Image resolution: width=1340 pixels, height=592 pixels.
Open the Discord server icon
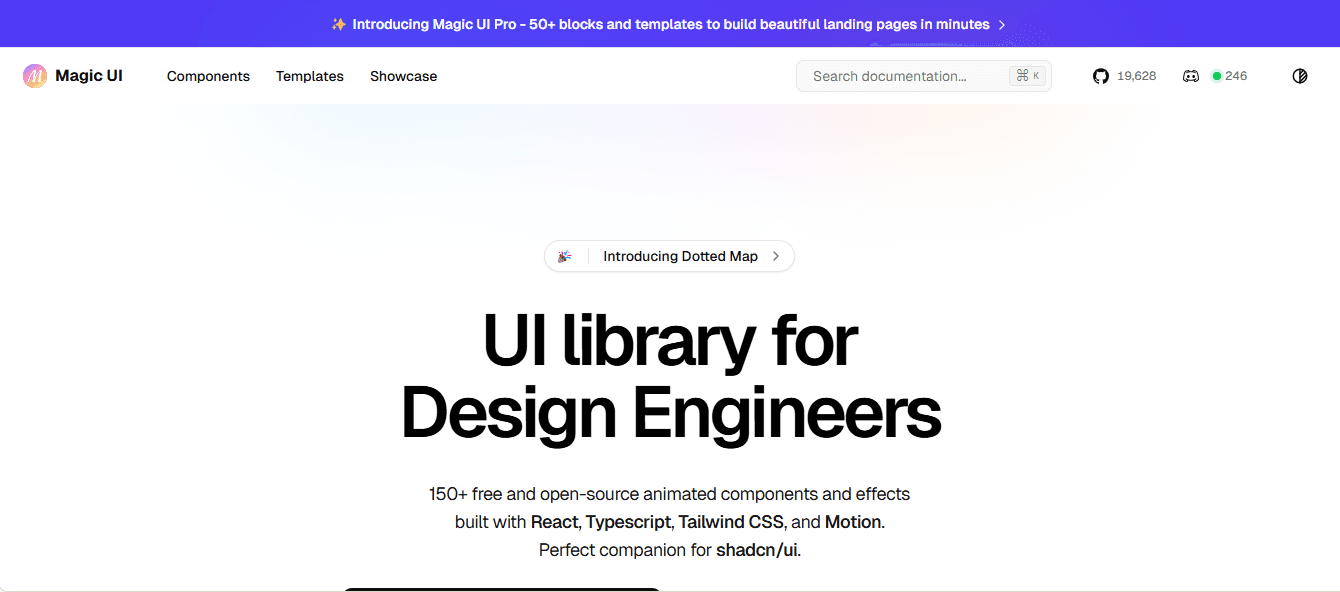click(x=1191, y=76)
